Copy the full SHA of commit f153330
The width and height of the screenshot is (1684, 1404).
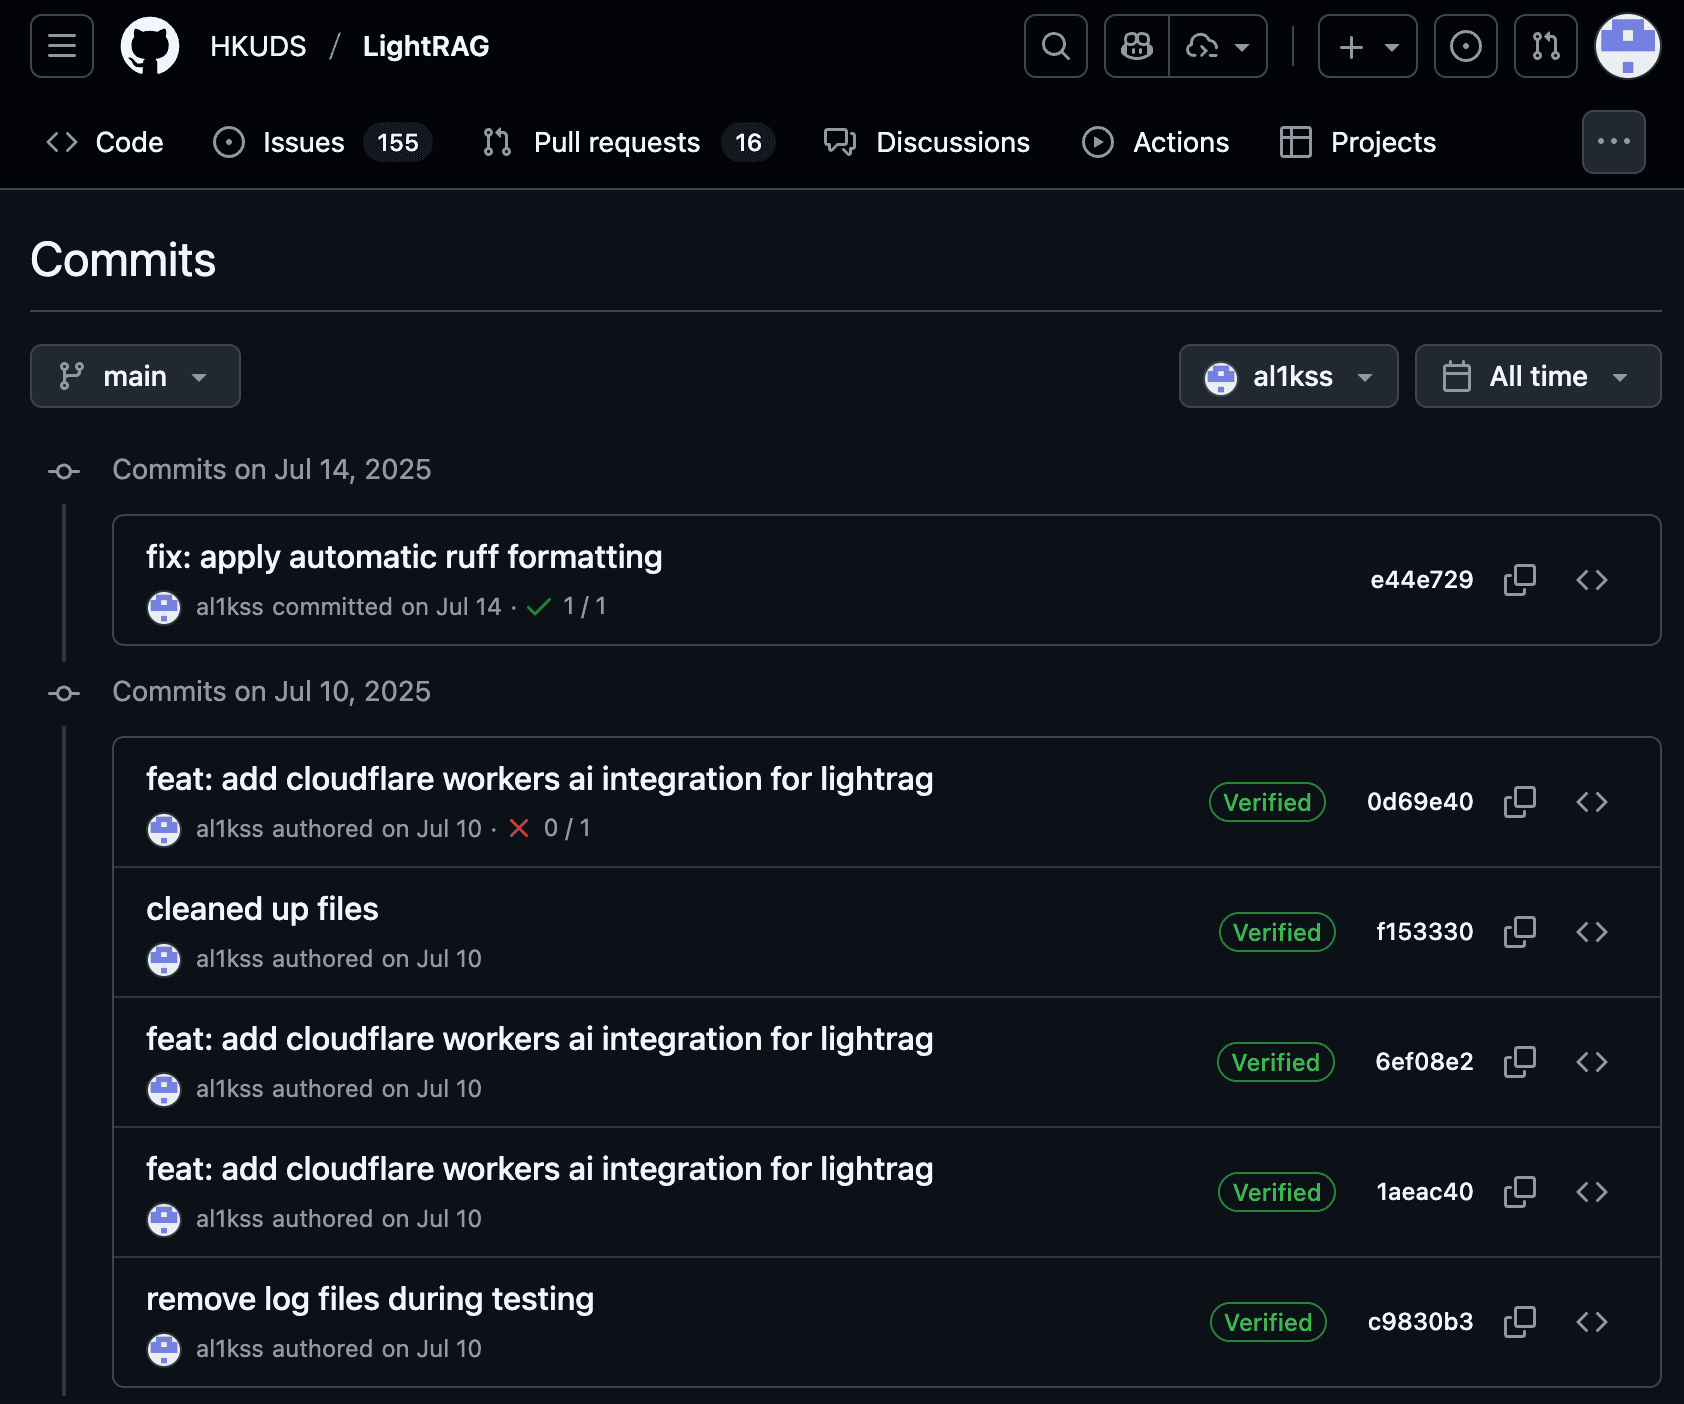pos(1520,932)
